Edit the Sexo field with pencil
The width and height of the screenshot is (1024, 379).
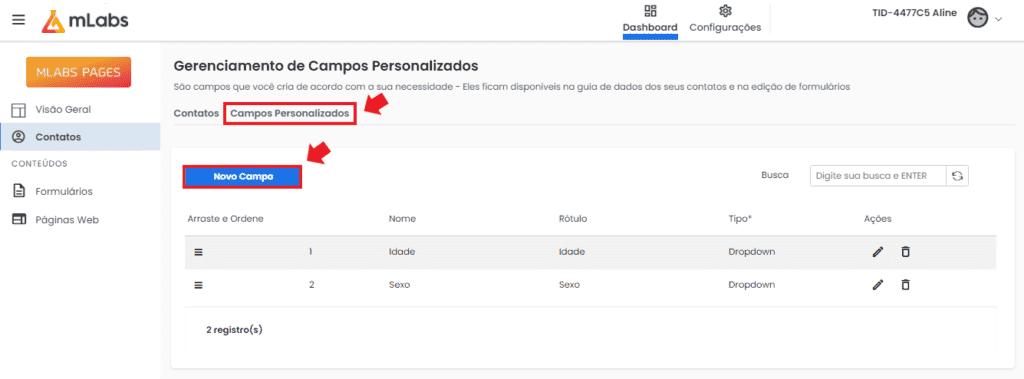878,284
